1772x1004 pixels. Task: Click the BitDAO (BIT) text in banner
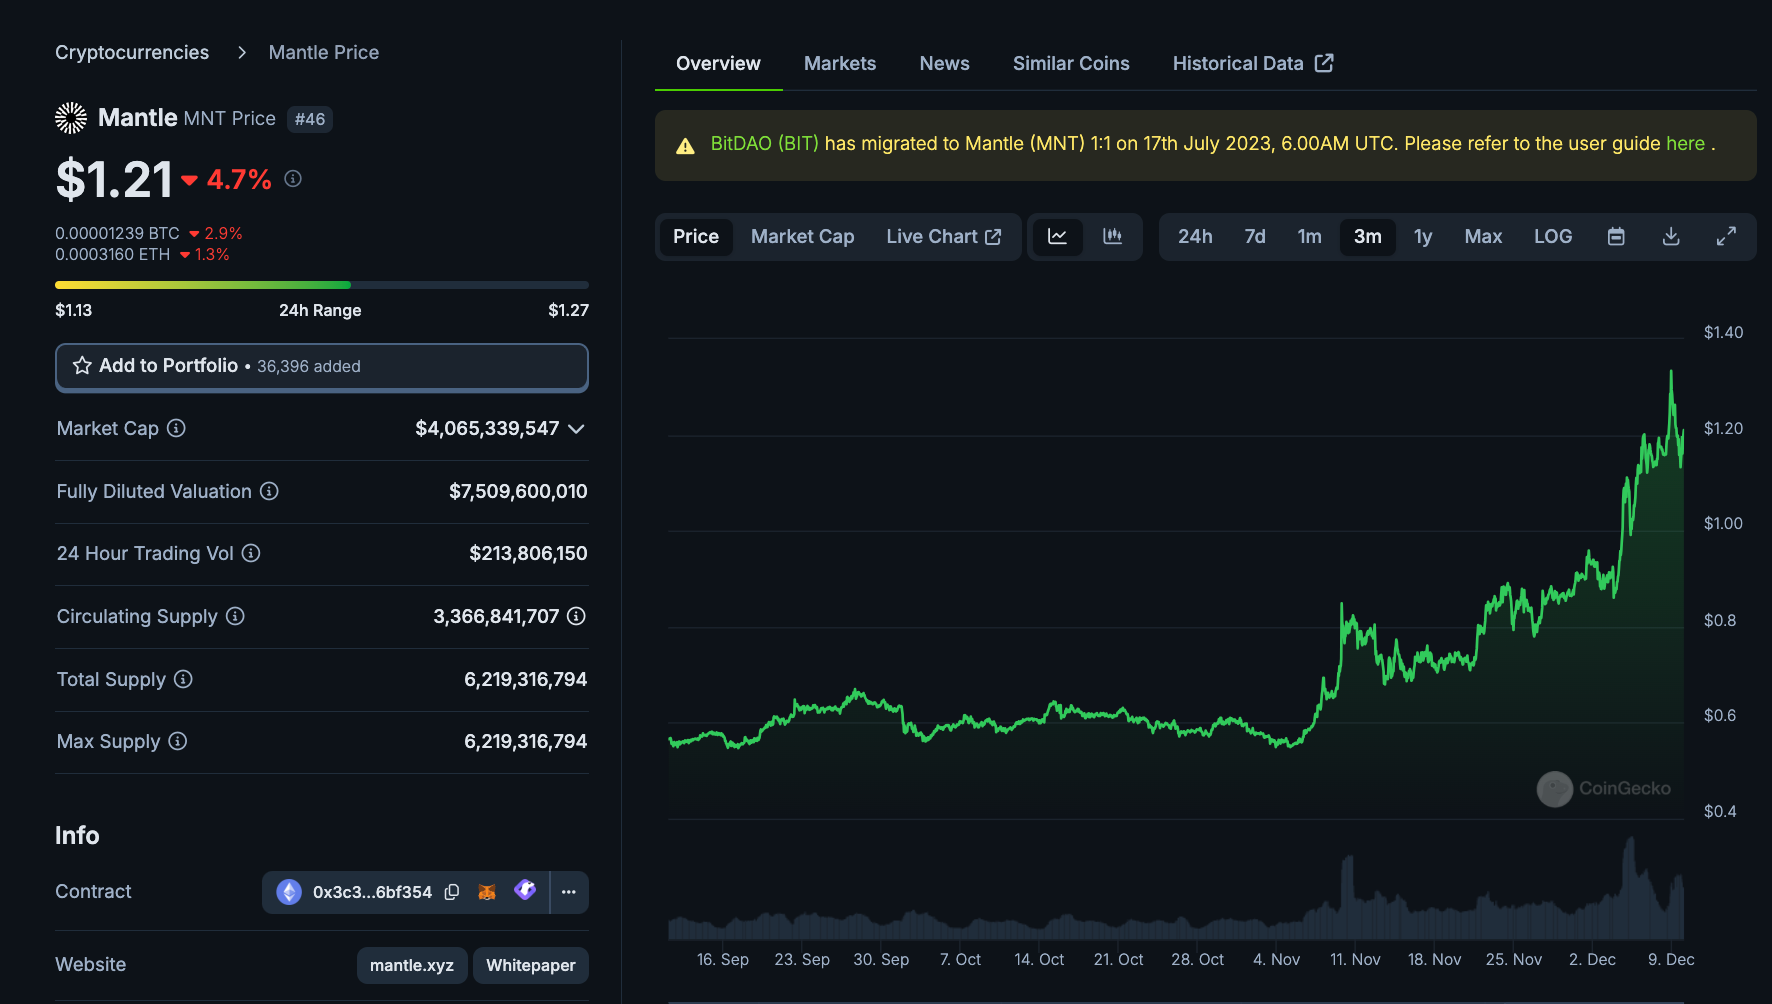click(x=765, y=143)
